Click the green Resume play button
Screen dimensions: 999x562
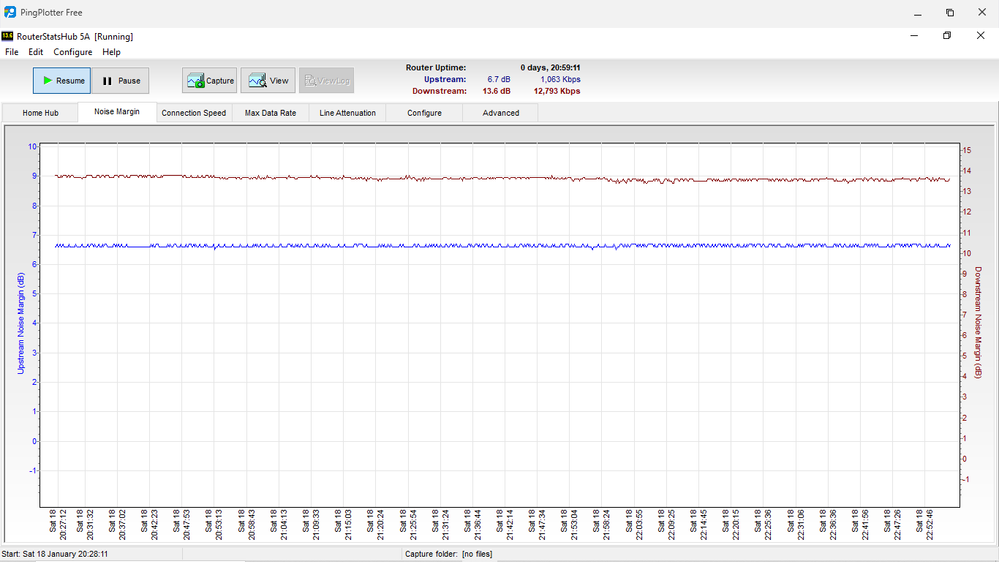pyautogui.click(x=62, y=81)
